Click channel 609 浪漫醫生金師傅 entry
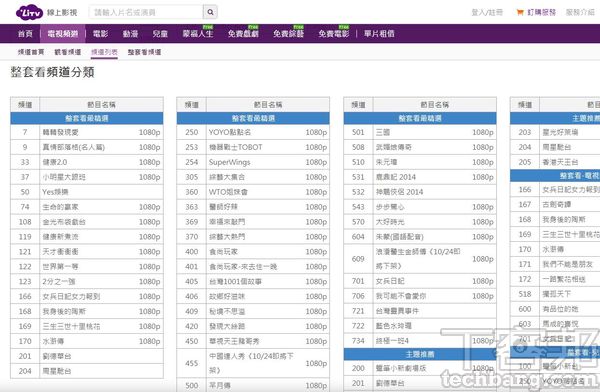600x392 pixels. [420, 259]
